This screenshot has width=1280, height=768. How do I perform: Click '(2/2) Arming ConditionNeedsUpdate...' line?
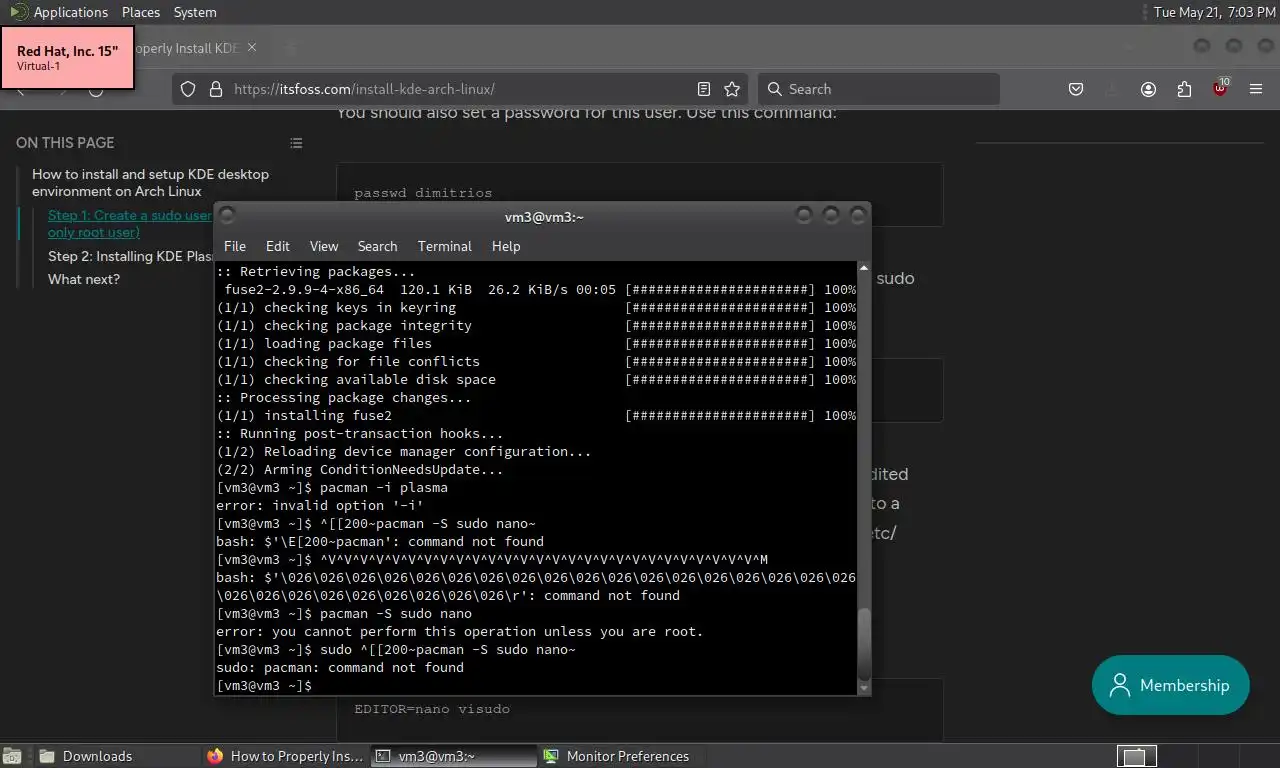click(360, 470)
